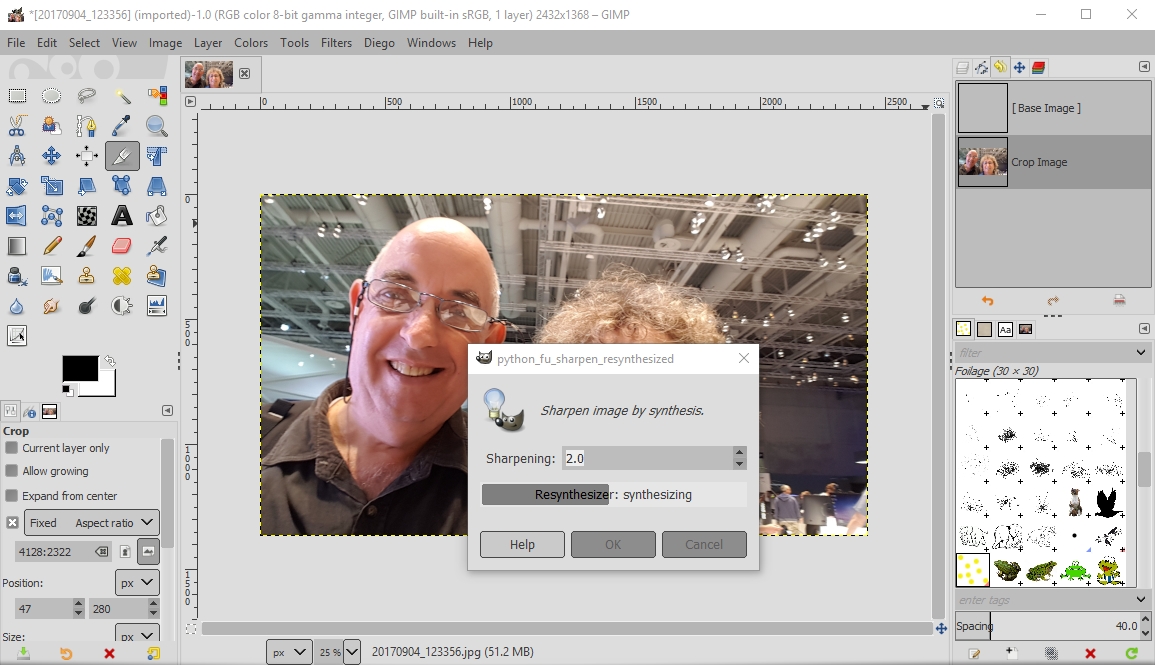Open status bar px unit dropdown

coord(289,652)
